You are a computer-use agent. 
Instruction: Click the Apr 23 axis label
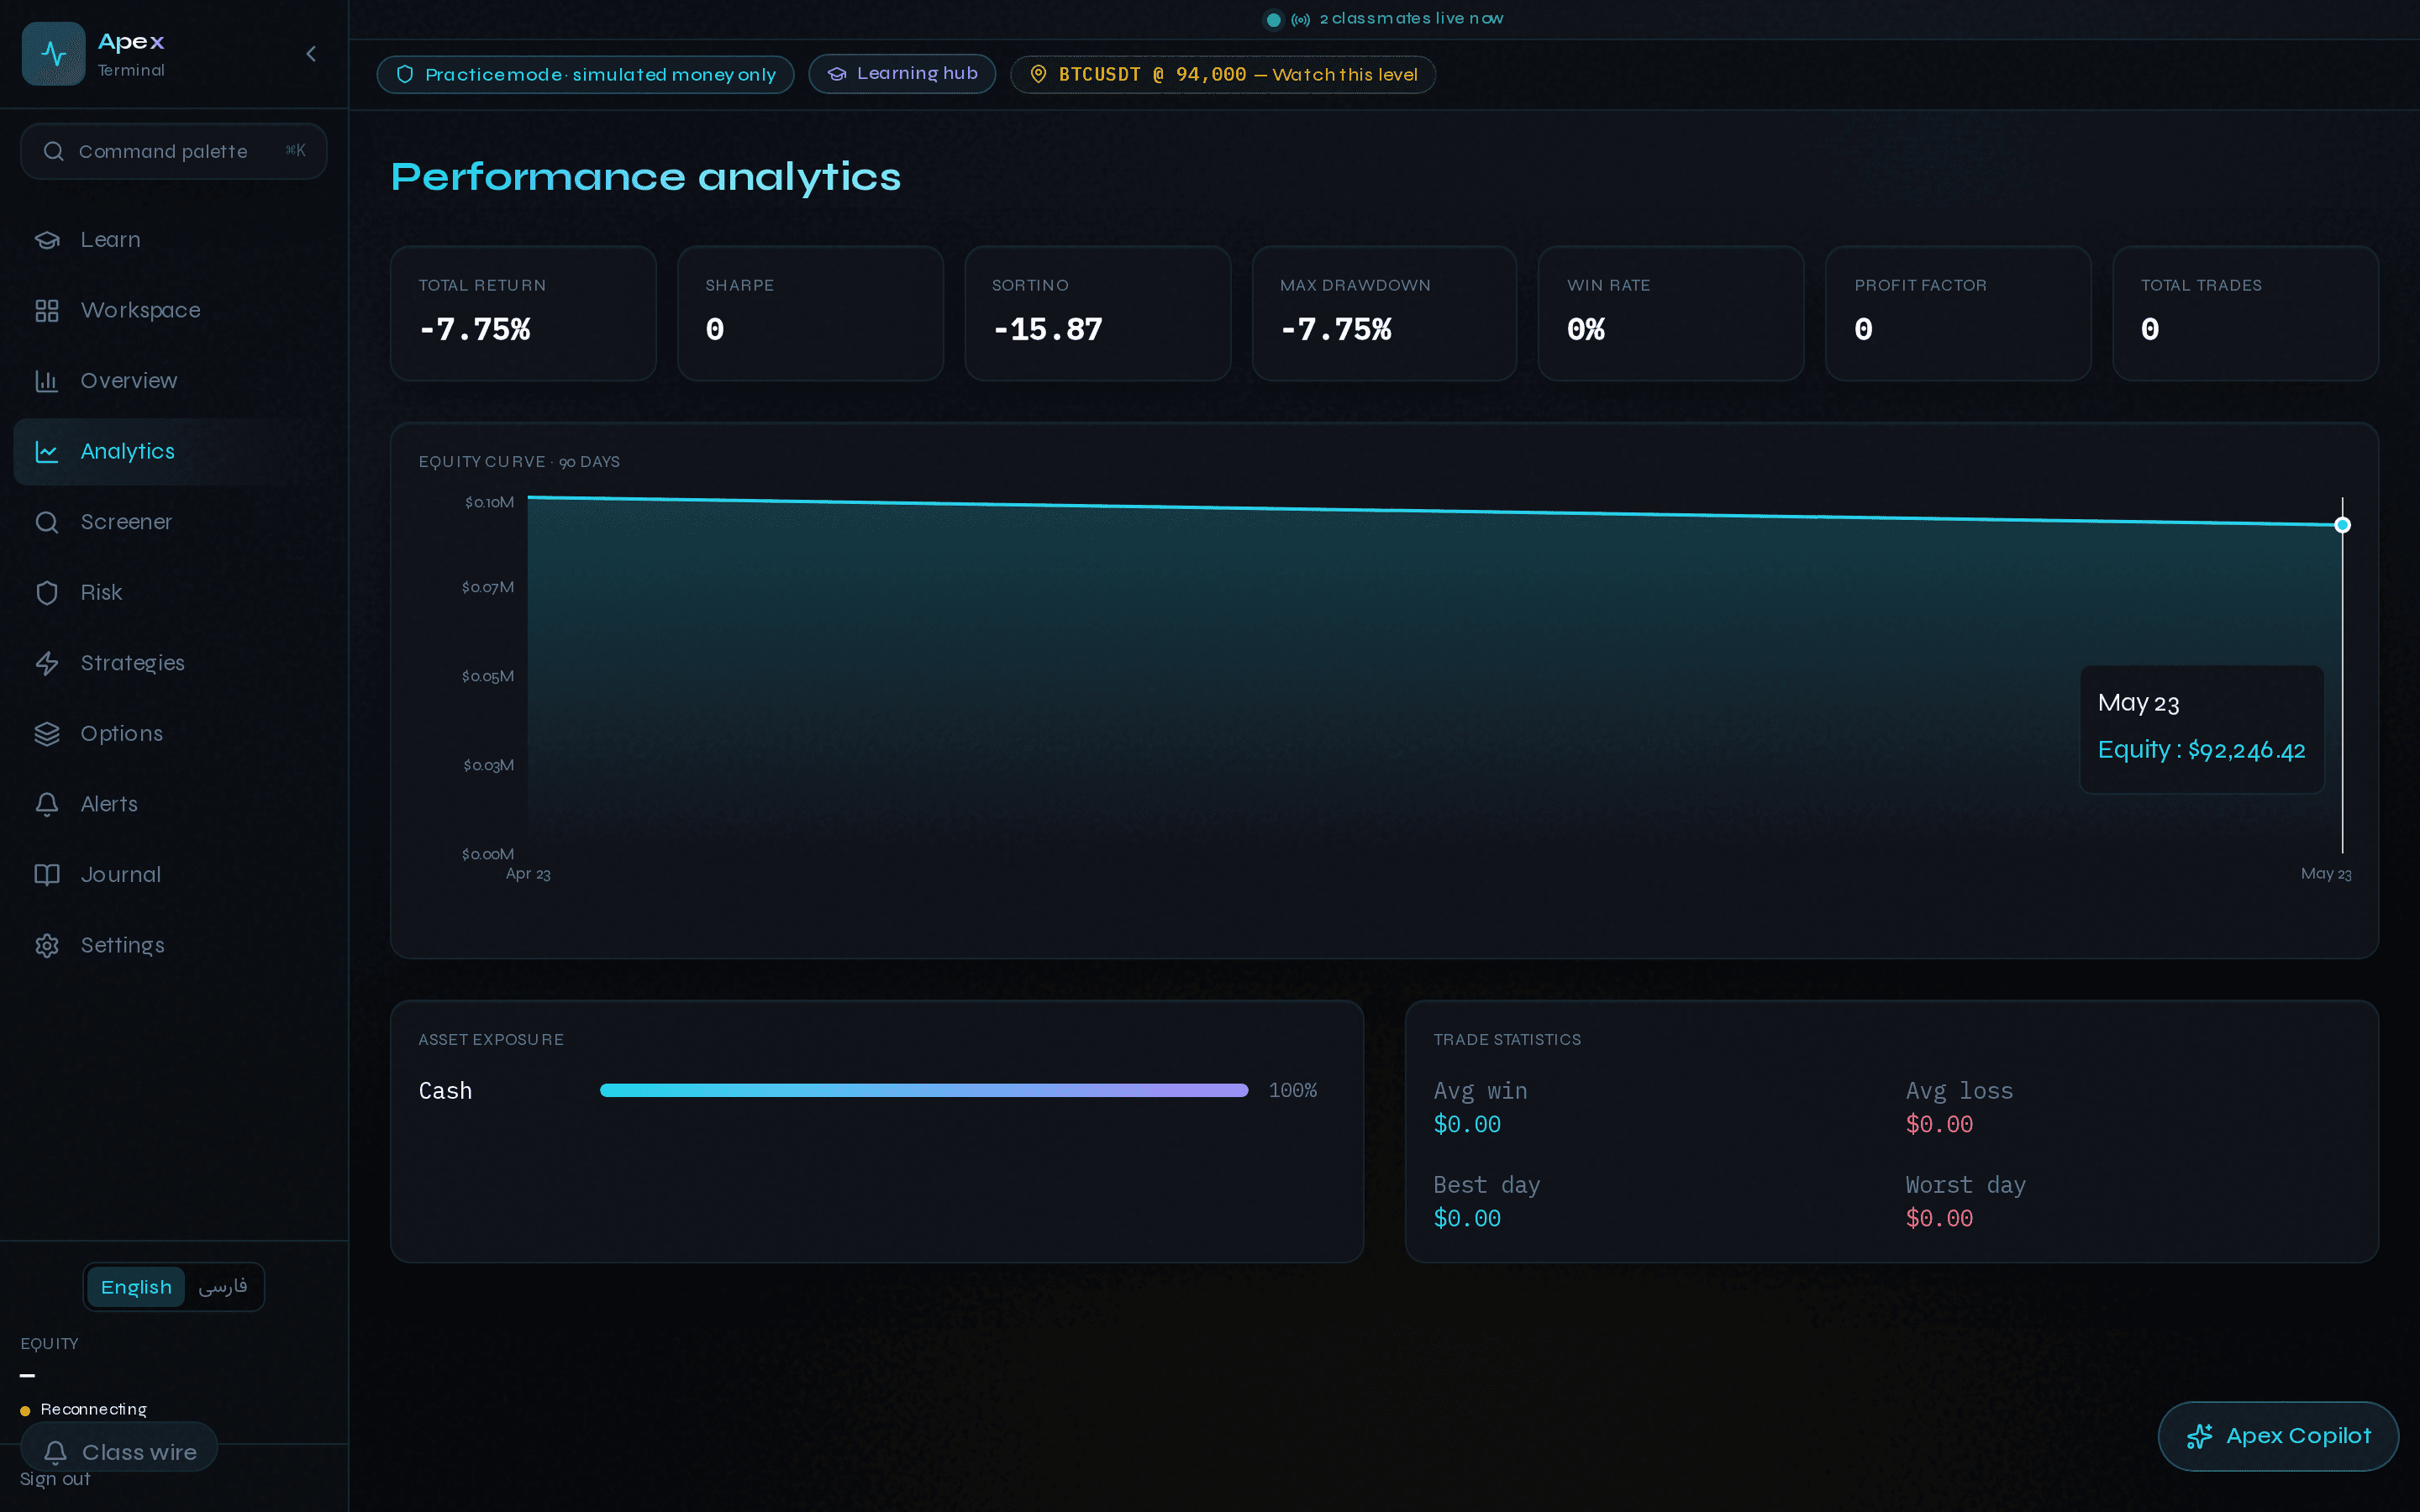tap(528, 874)
